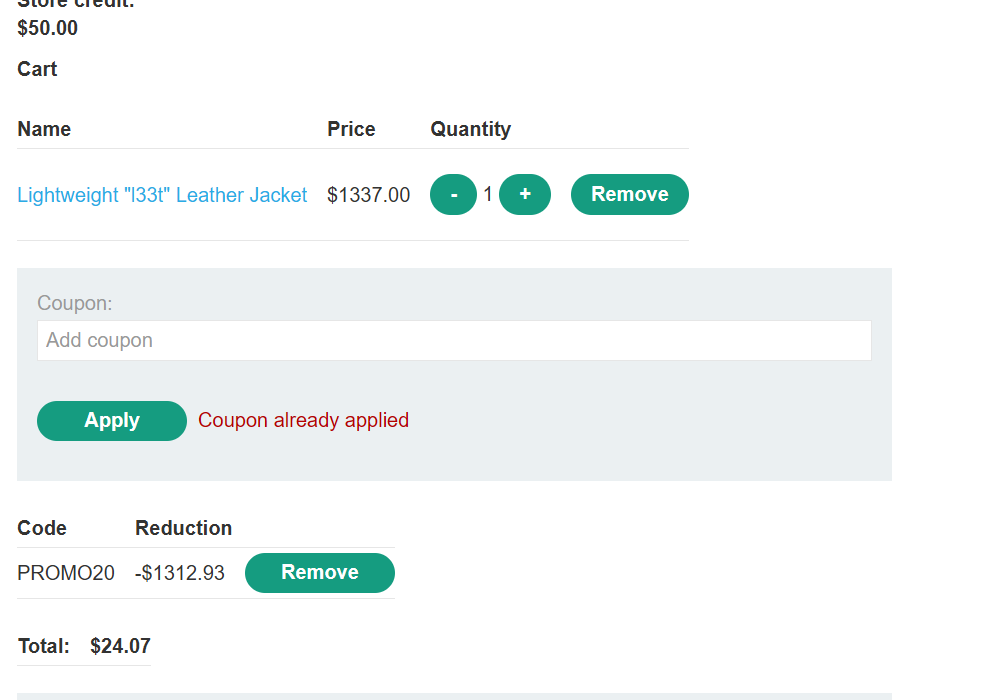Increase jacket quantity with plus button
Image resolution: width=984 pixels, height=700 pixels.
click(525, 195)
